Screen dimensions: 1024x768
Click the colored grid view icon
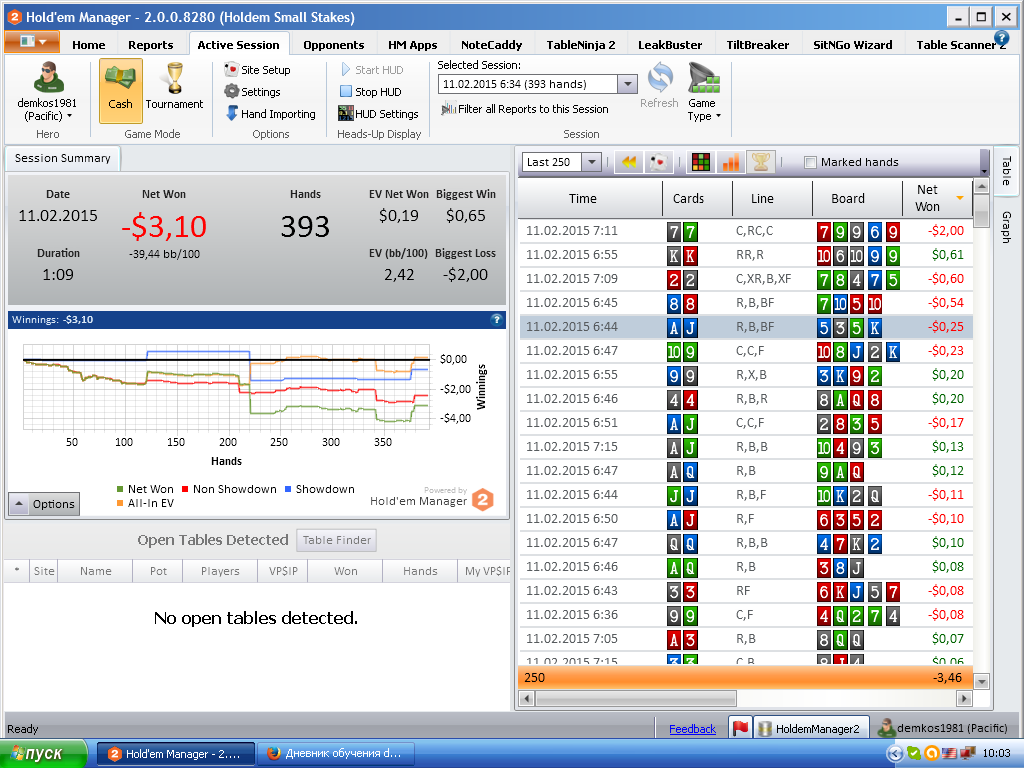701,162
